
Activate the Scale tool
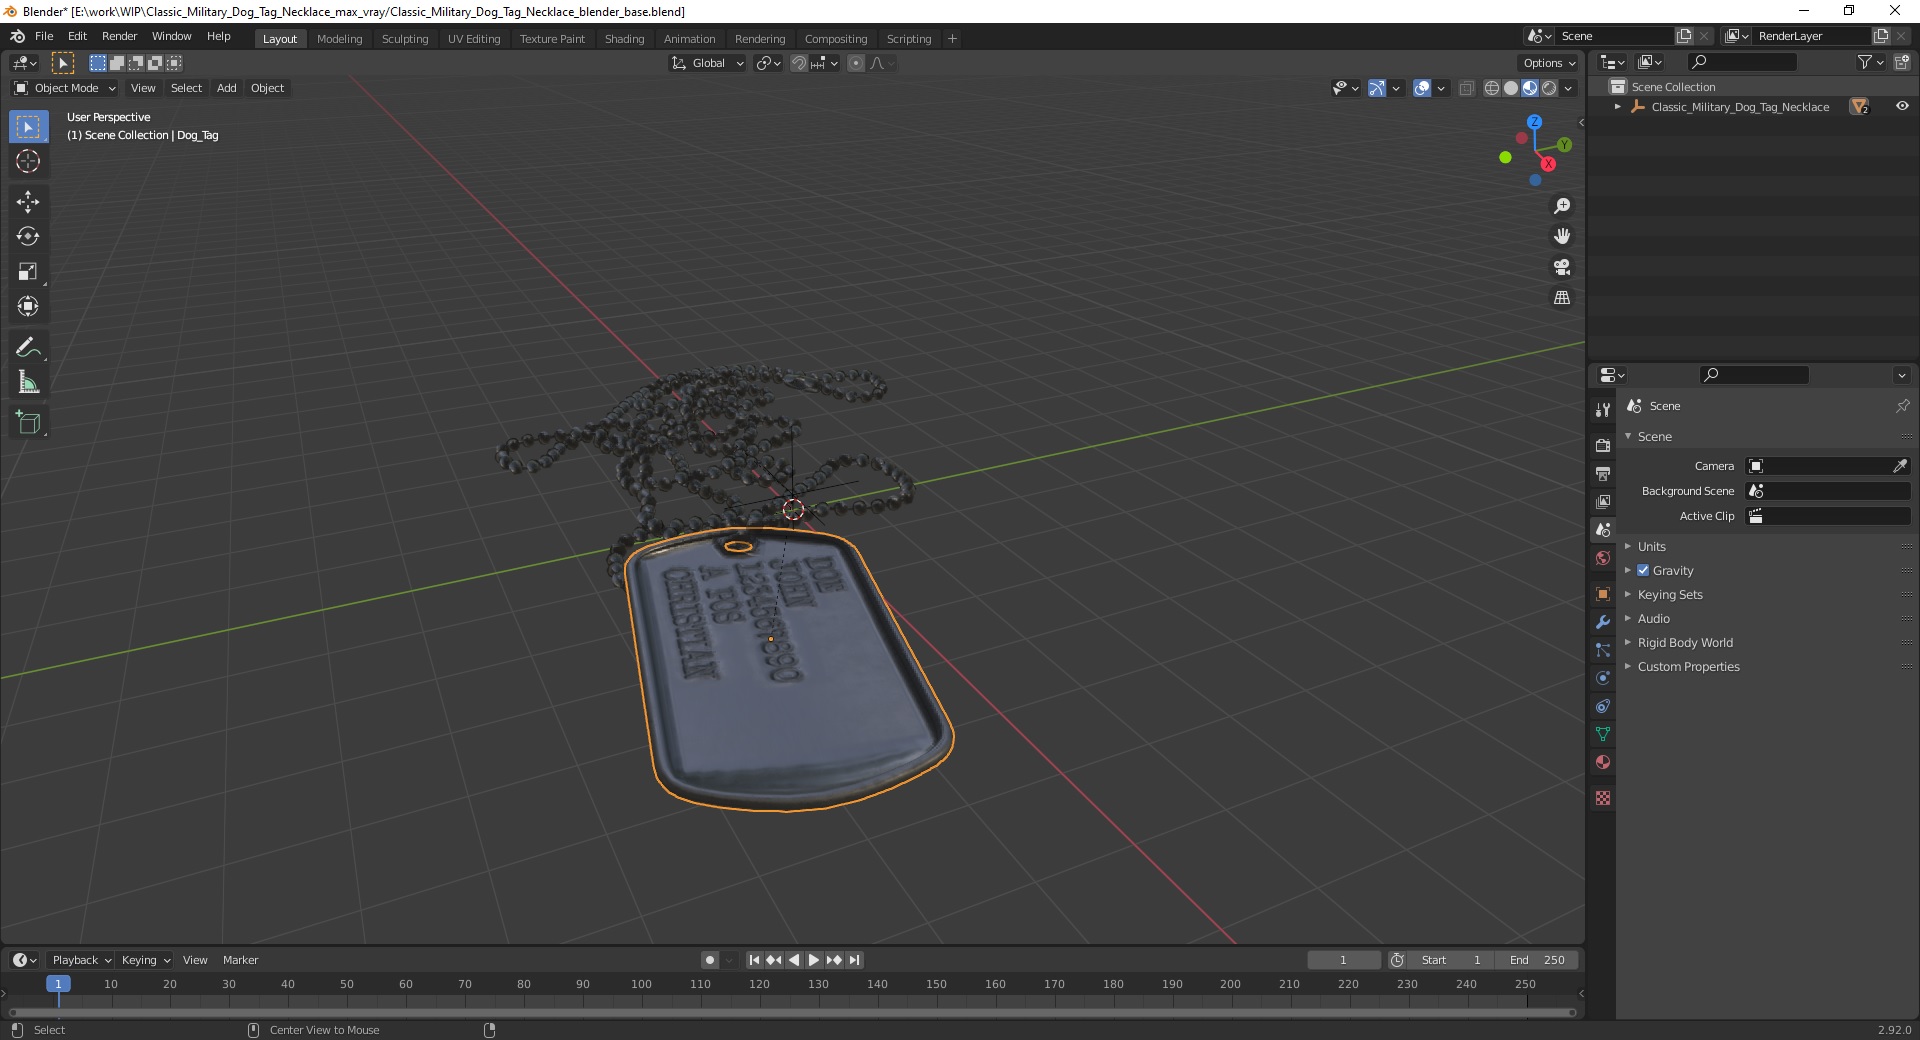[28, 272]
